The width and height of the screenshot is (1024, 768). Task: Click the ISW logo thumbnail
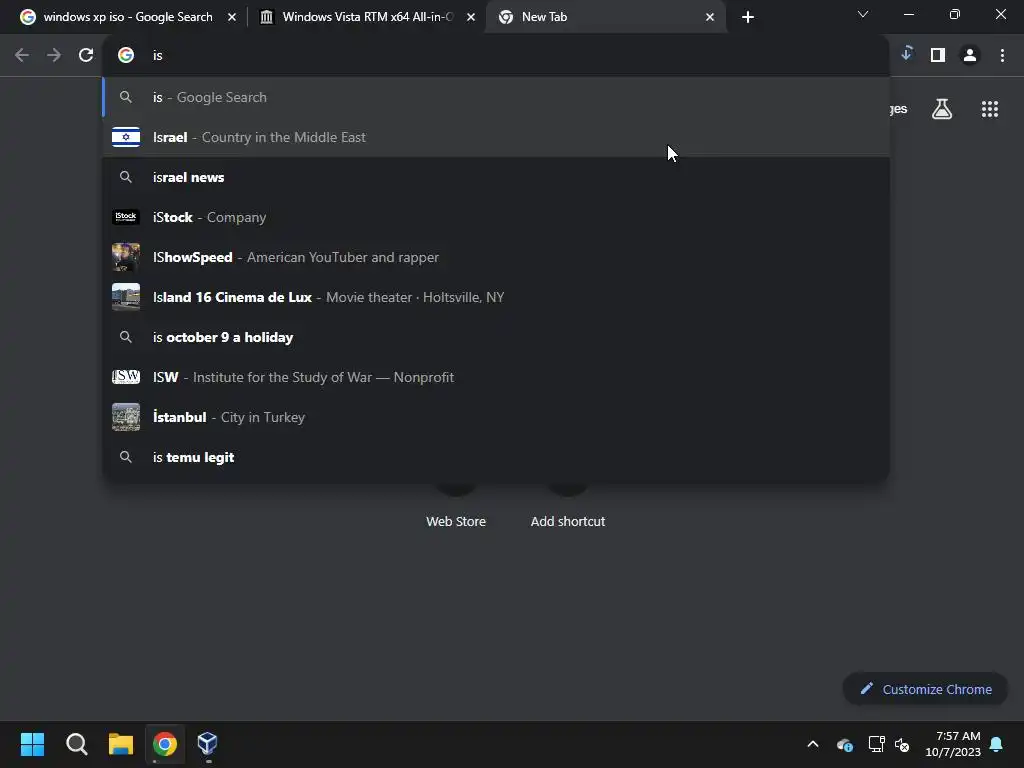[x=126, y=377]
